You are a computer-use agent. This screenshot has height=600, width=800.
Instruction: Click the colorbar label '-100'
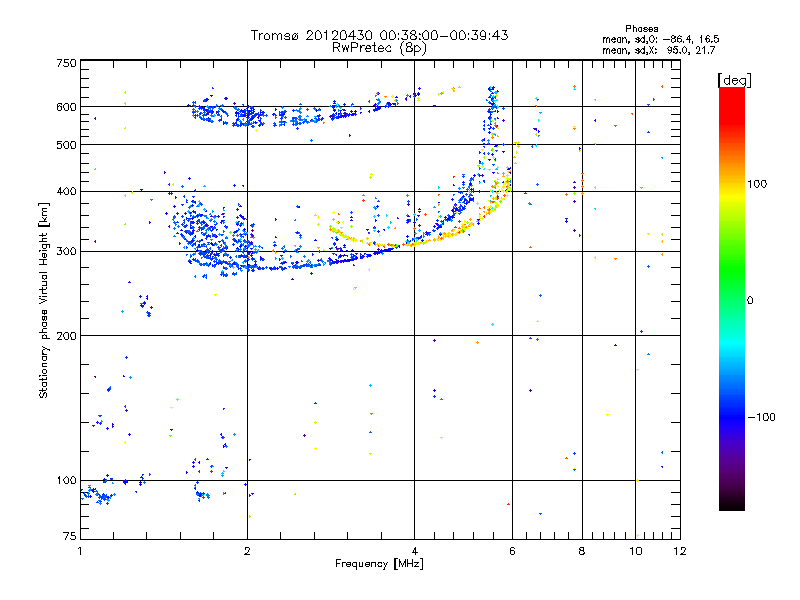(x=762, y=417)
